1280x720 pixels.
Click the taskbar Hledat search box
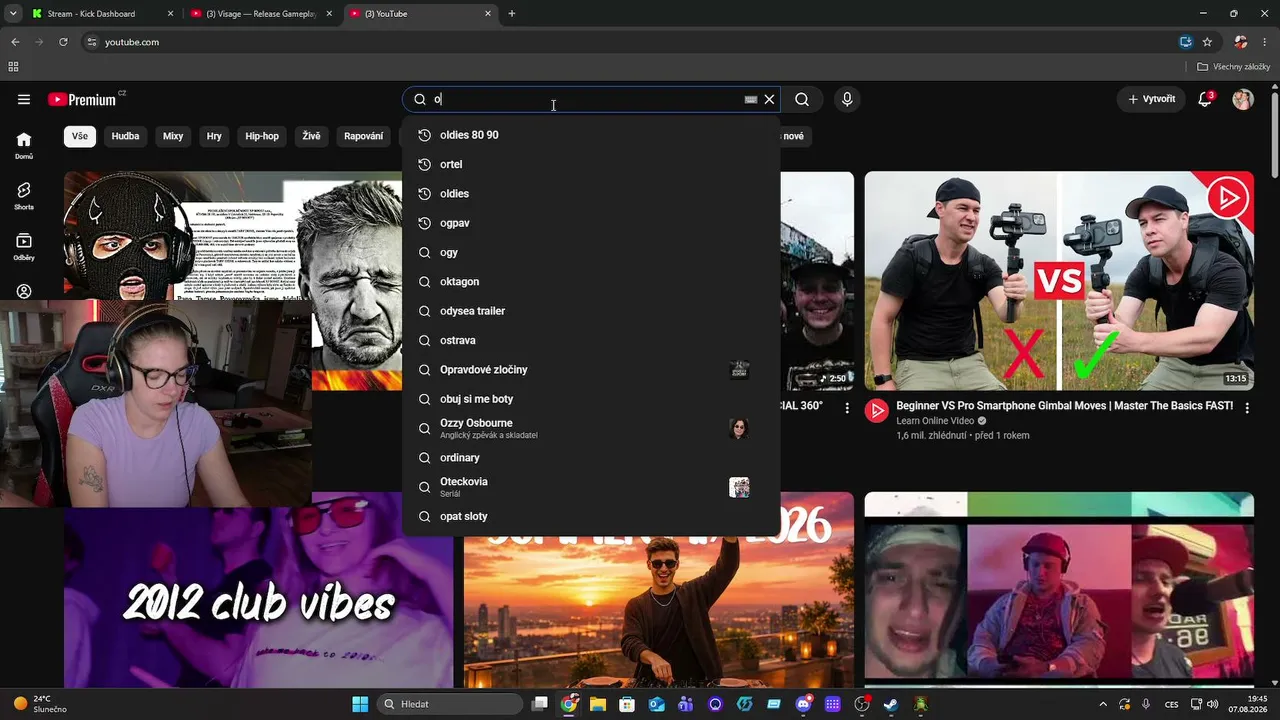(x=450, y=704)
